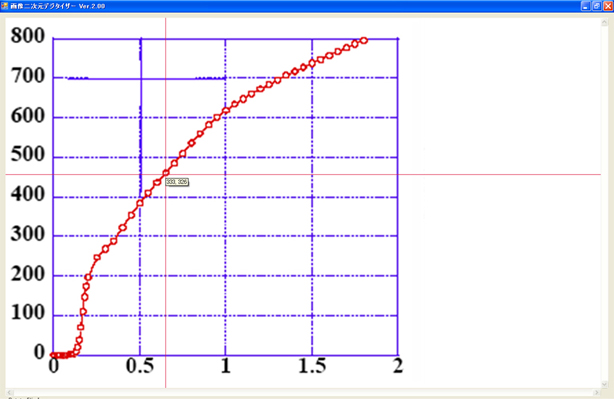The height and width of the screenshot is (399, 614).
Task: Click the 800 label on the y-axis
Action: (x=28, y=36)
